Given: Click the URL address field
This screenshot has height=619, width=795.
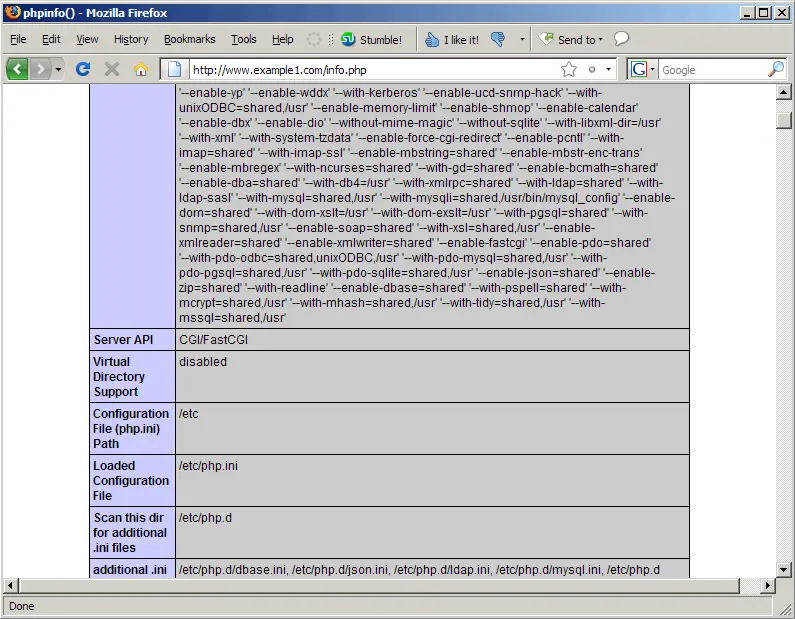Looking at the screenshot, I should pyautogui.click(x=374, y=70).
